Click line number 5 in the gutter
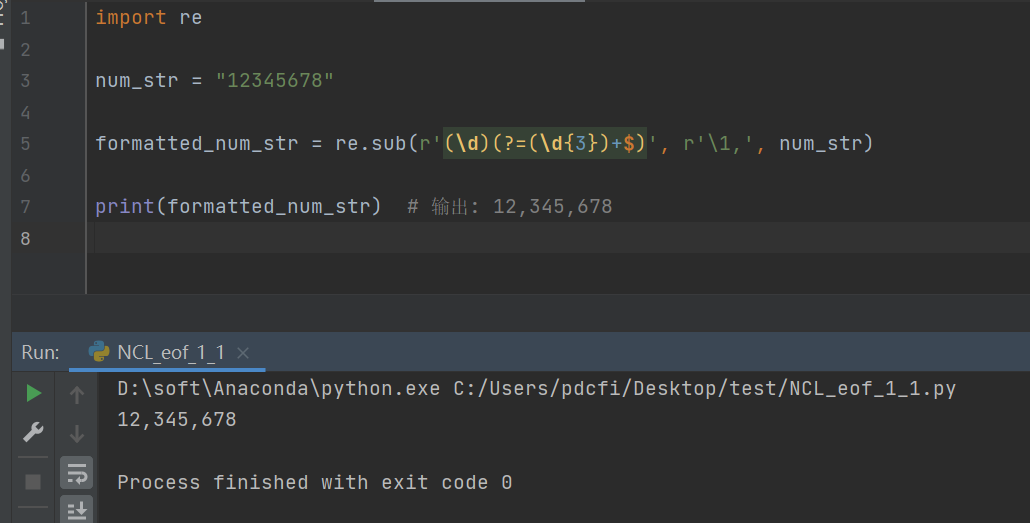The width and height of the screenshot is (1030, 523). 25,143
